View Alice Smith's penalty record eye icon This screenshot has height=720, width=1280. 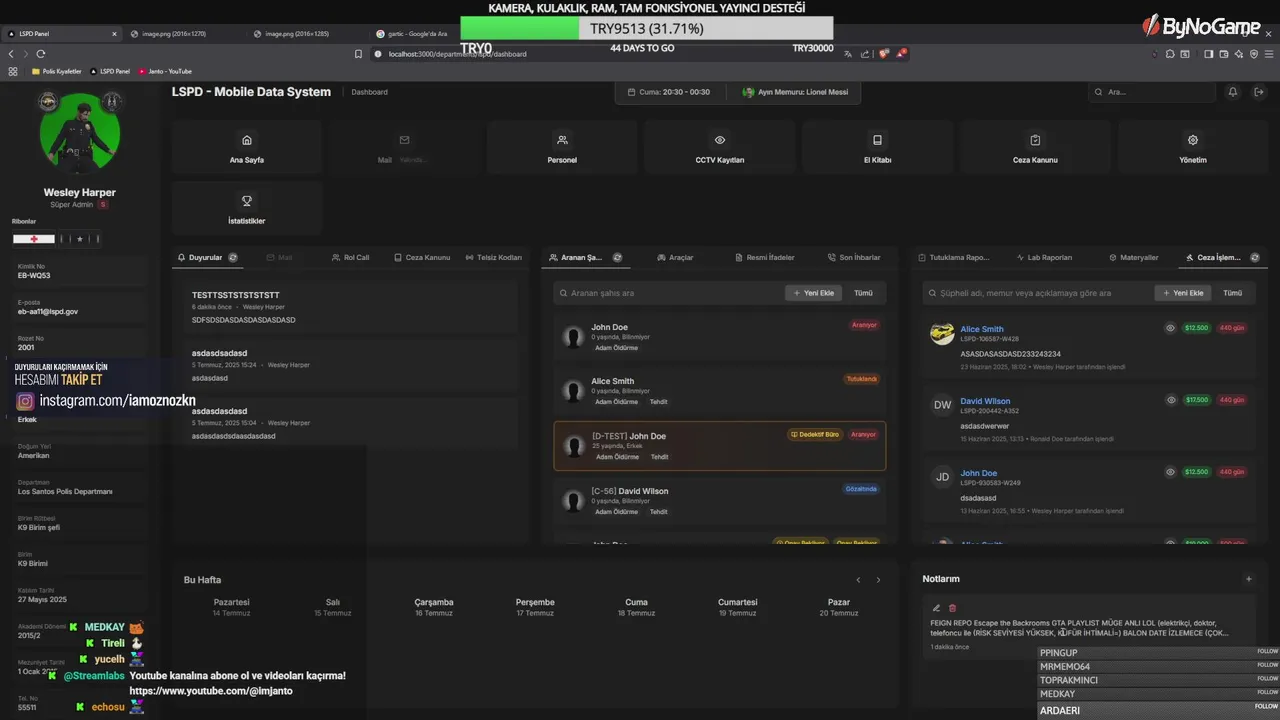pos(1171,328)
